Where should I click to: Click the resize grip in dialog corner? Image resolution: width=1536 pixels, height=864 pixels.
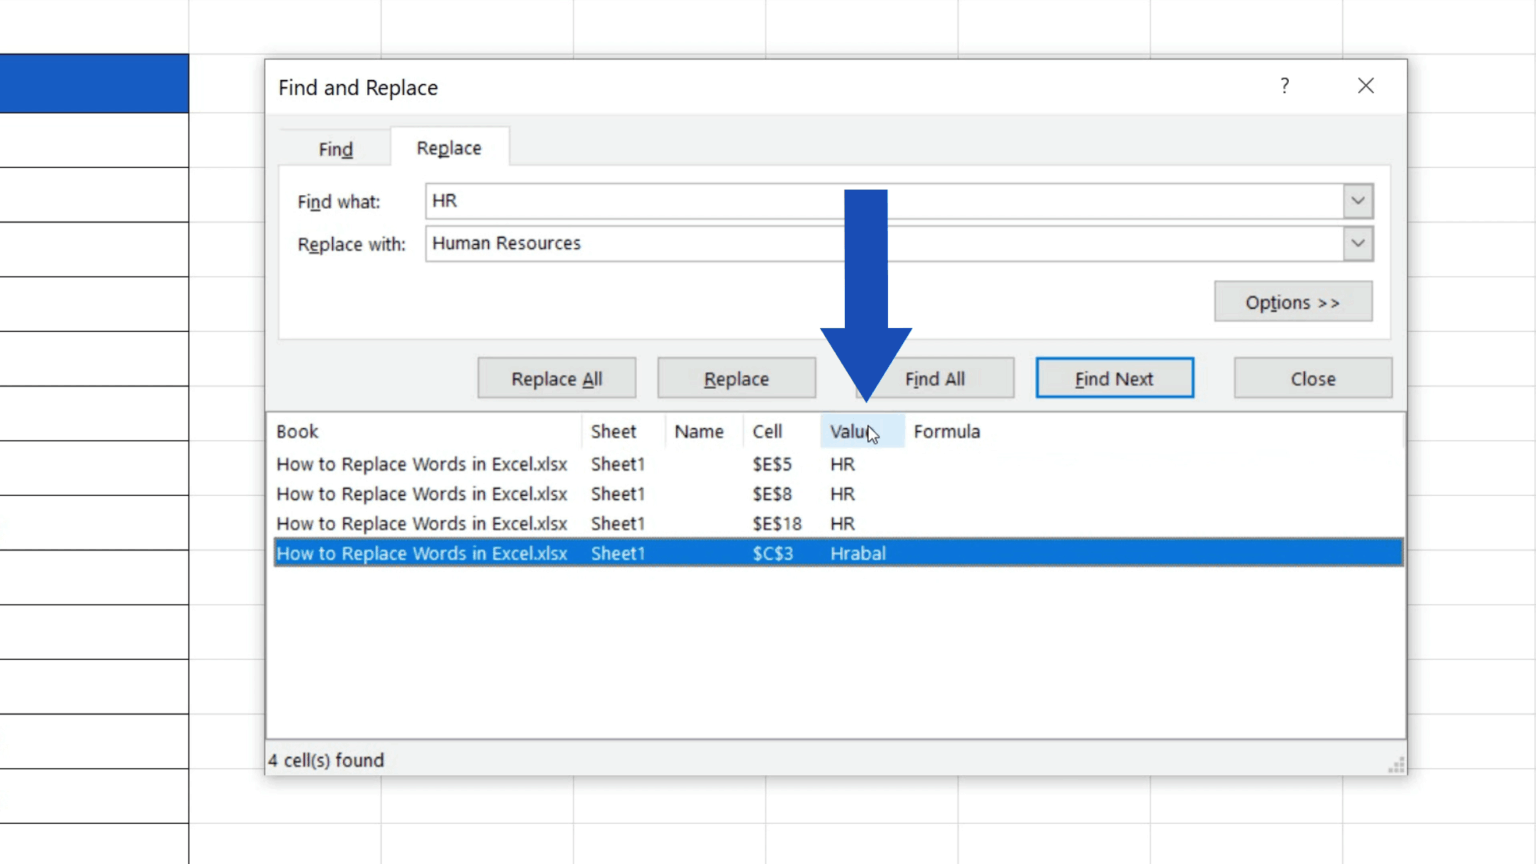tap(1396, 764)
